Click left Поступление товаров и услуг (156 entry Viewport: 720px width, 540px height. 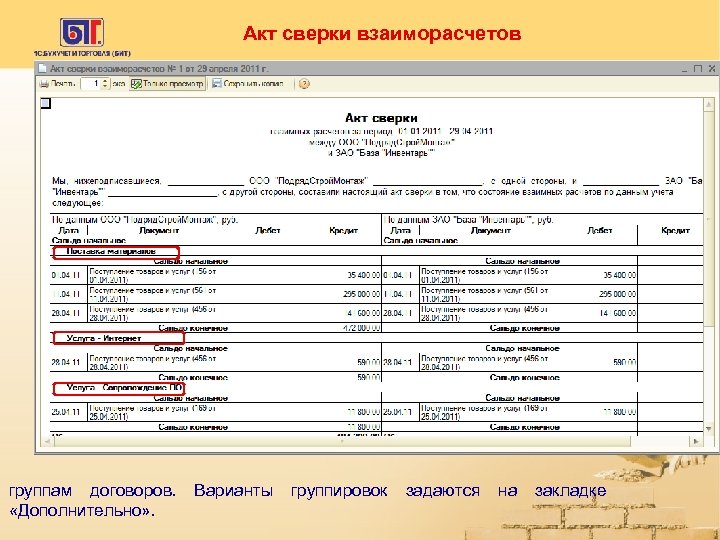153,275
